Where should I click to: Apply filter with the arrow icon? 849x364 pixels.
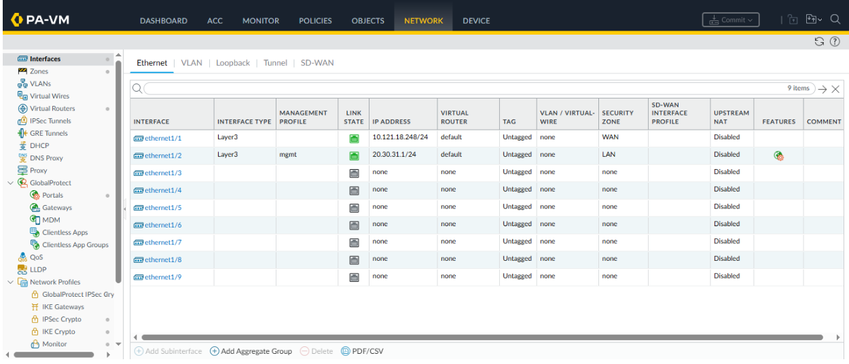tap(822, 89)
